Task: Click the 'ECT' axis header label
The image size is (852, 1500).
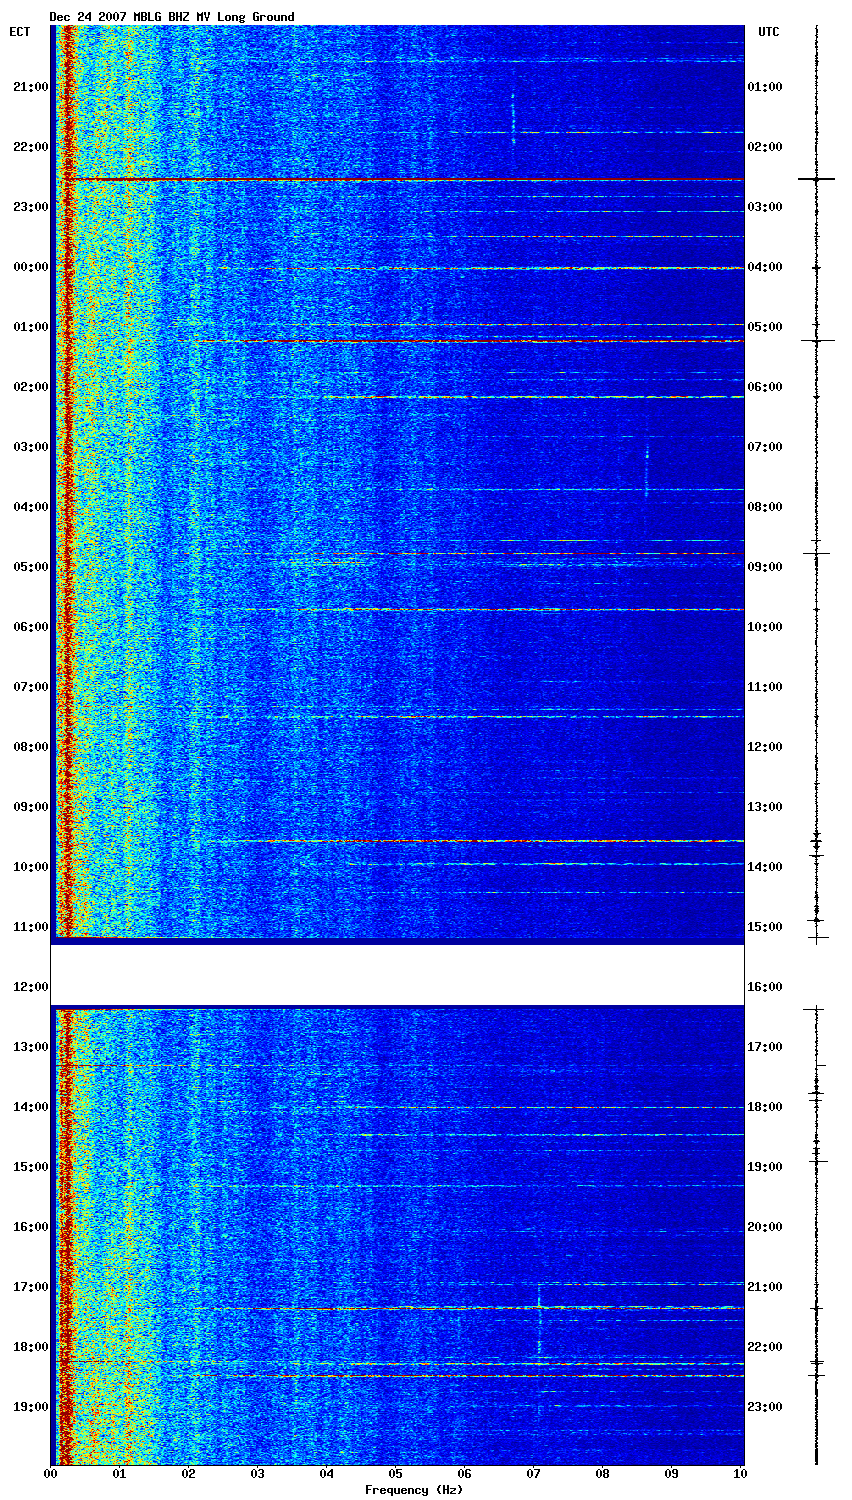Action: (20, 32)
